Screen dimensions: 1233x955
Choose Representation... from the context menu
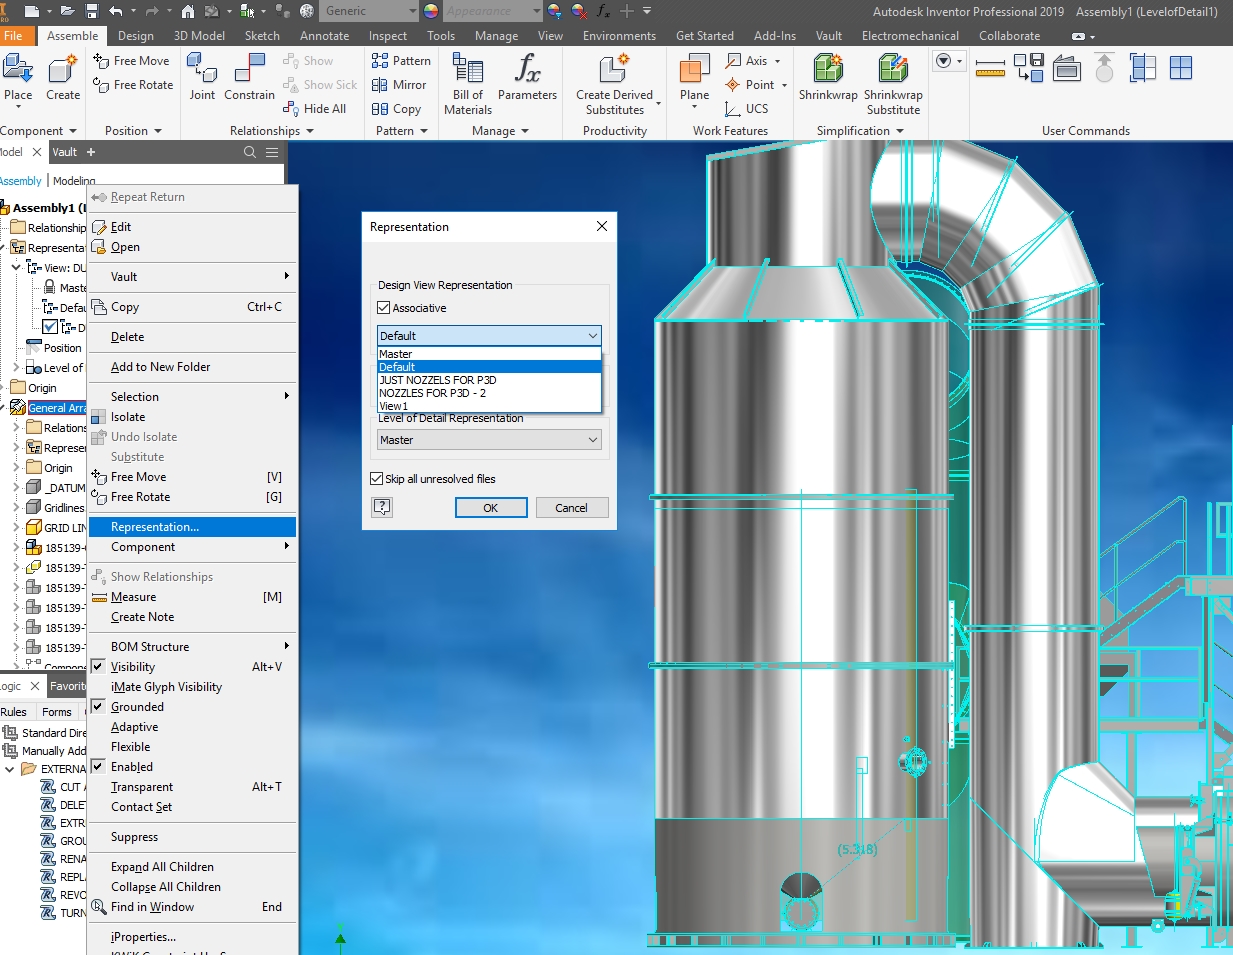[155, 526]
